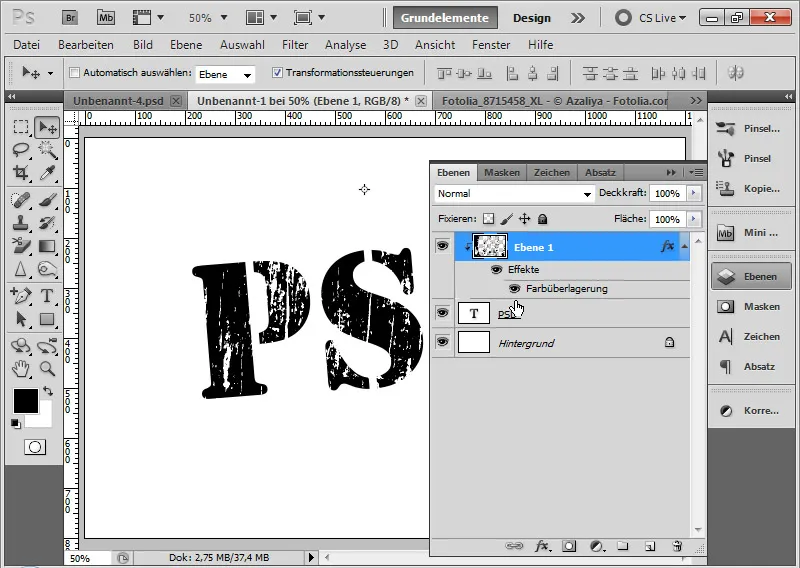Open the Ebene menu
The width and height of the screenshot is (800, 568).
pos(186,45)
